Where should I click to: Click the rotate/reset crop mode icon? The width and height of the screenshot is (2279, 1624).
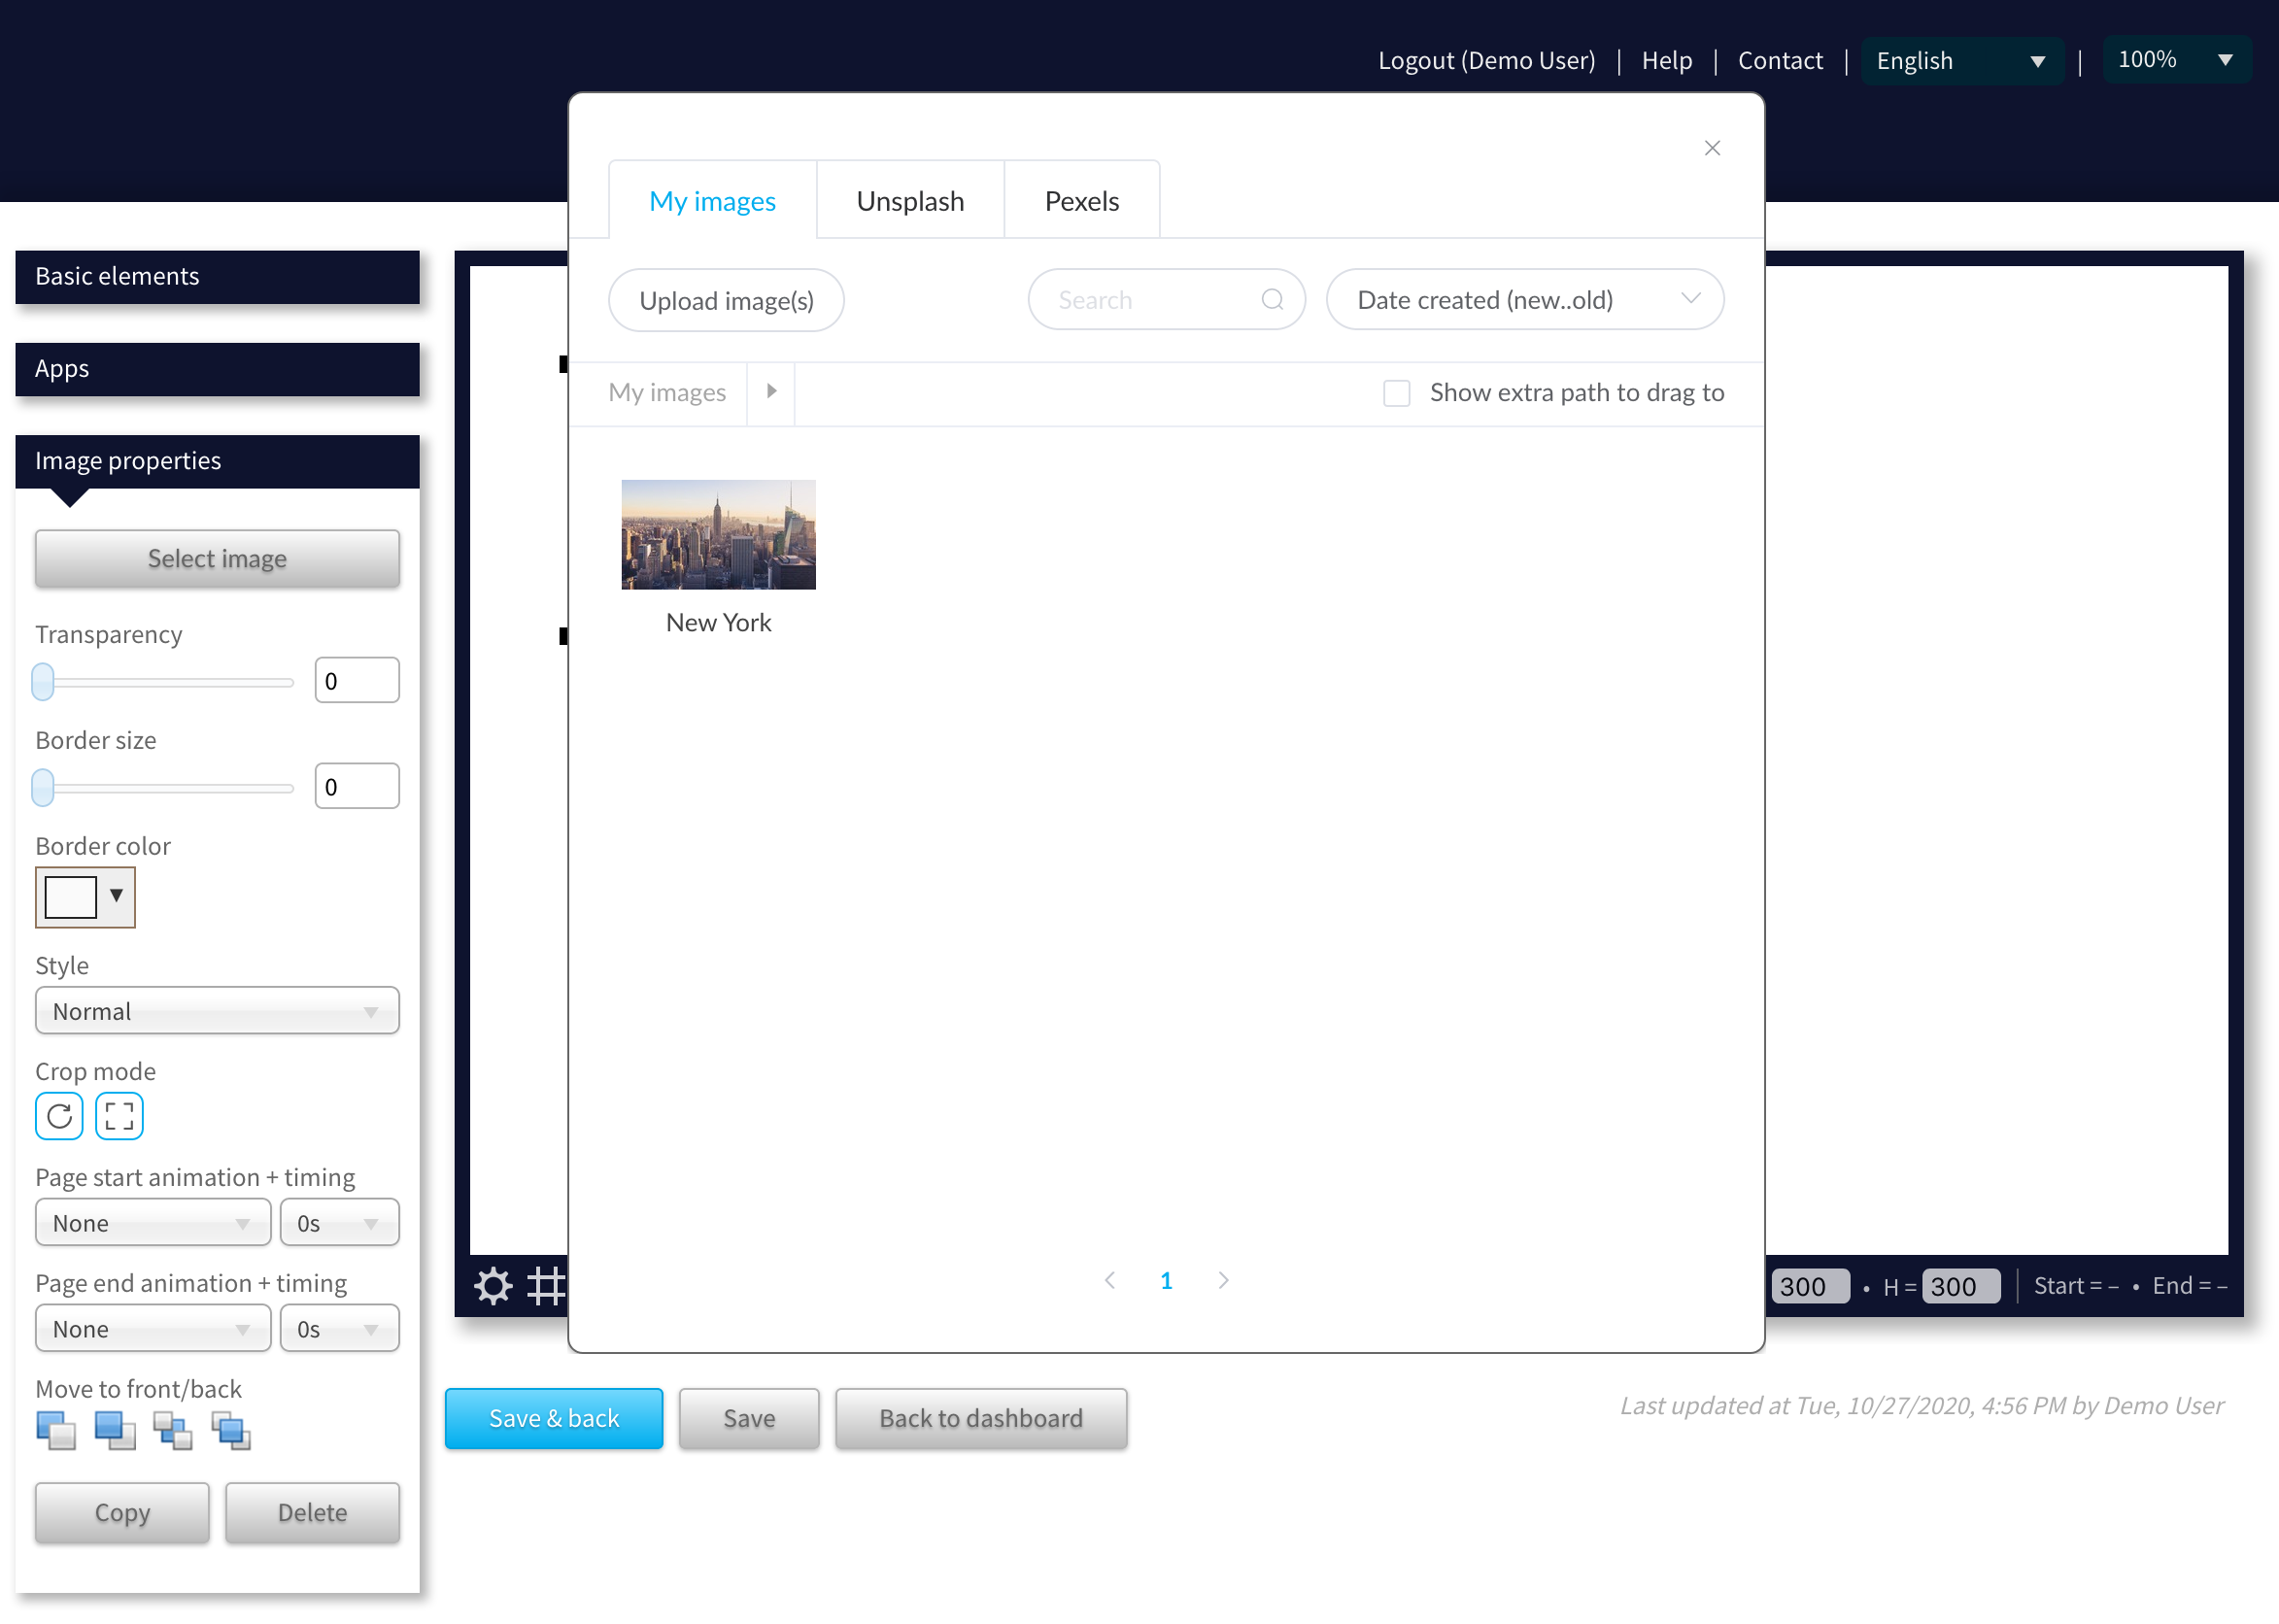(59, 1114)
